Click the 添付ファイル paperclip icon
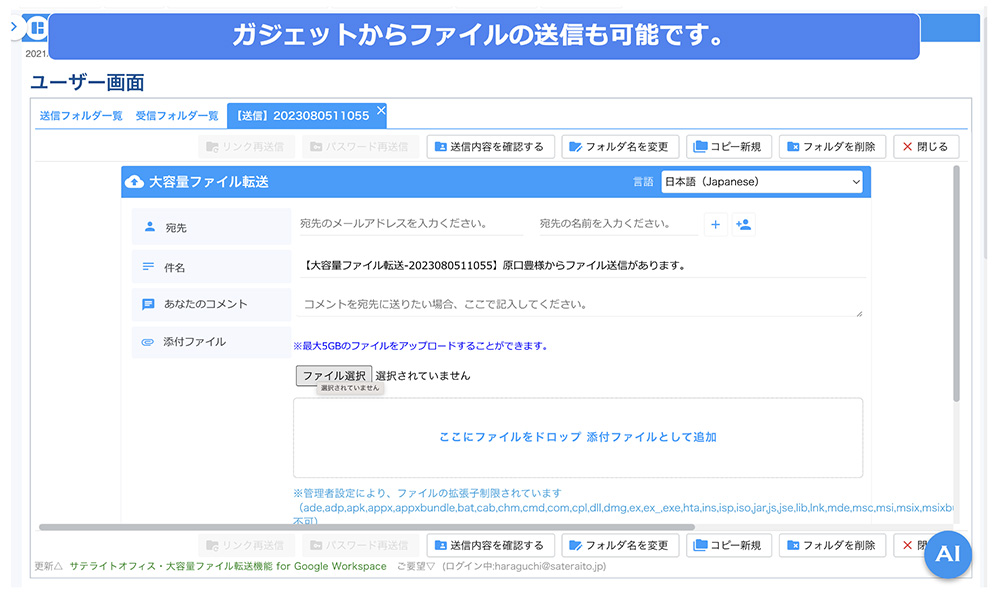 tap(147, 342)
